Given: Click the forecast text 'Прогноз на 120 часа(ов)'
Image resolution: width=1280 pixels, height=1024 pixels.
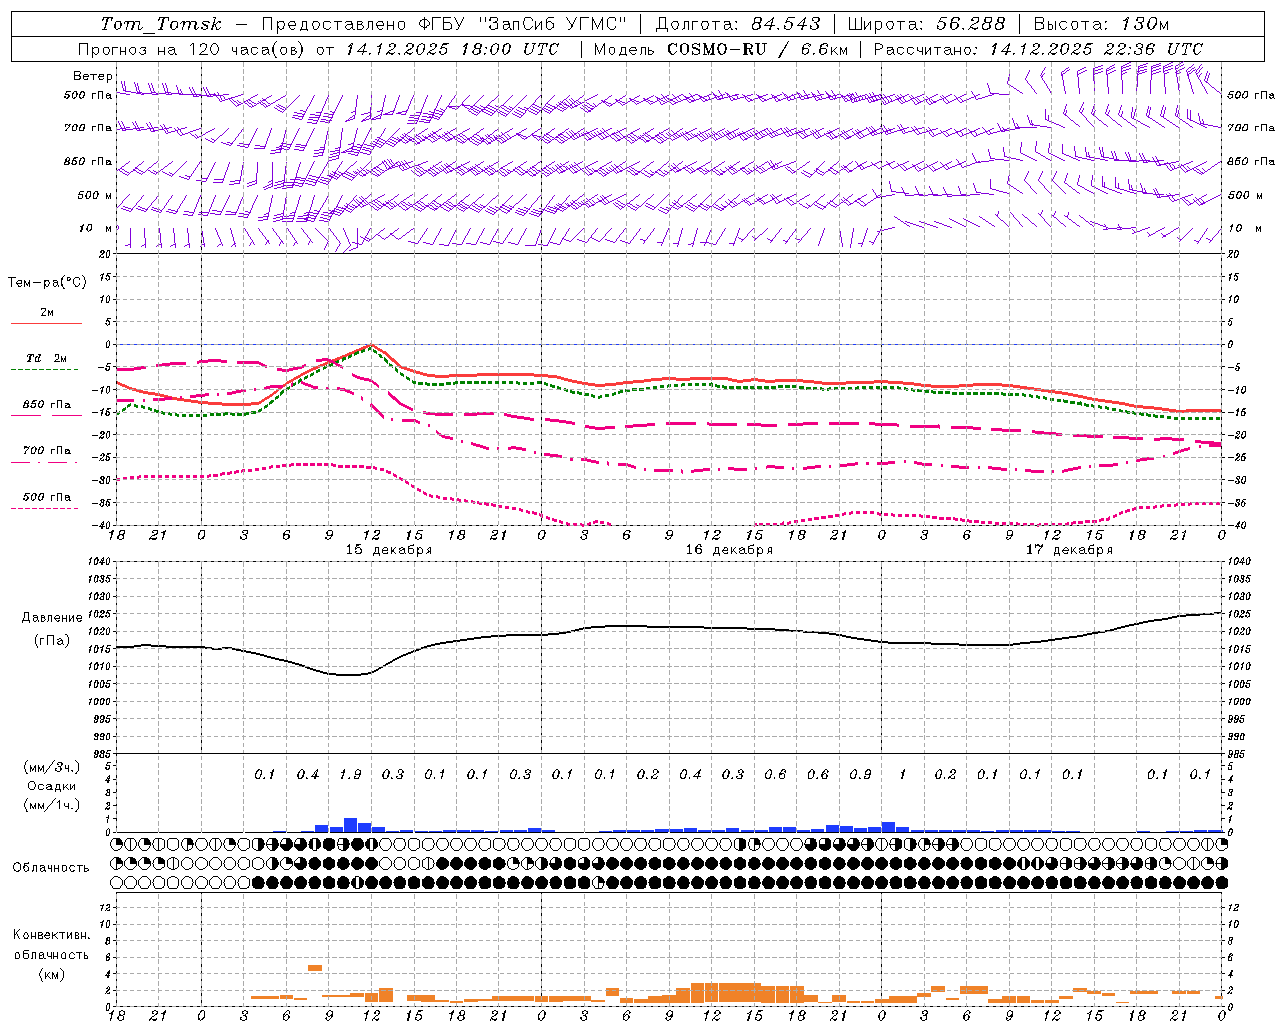Looking at the screenshot, I should [193, 49].
